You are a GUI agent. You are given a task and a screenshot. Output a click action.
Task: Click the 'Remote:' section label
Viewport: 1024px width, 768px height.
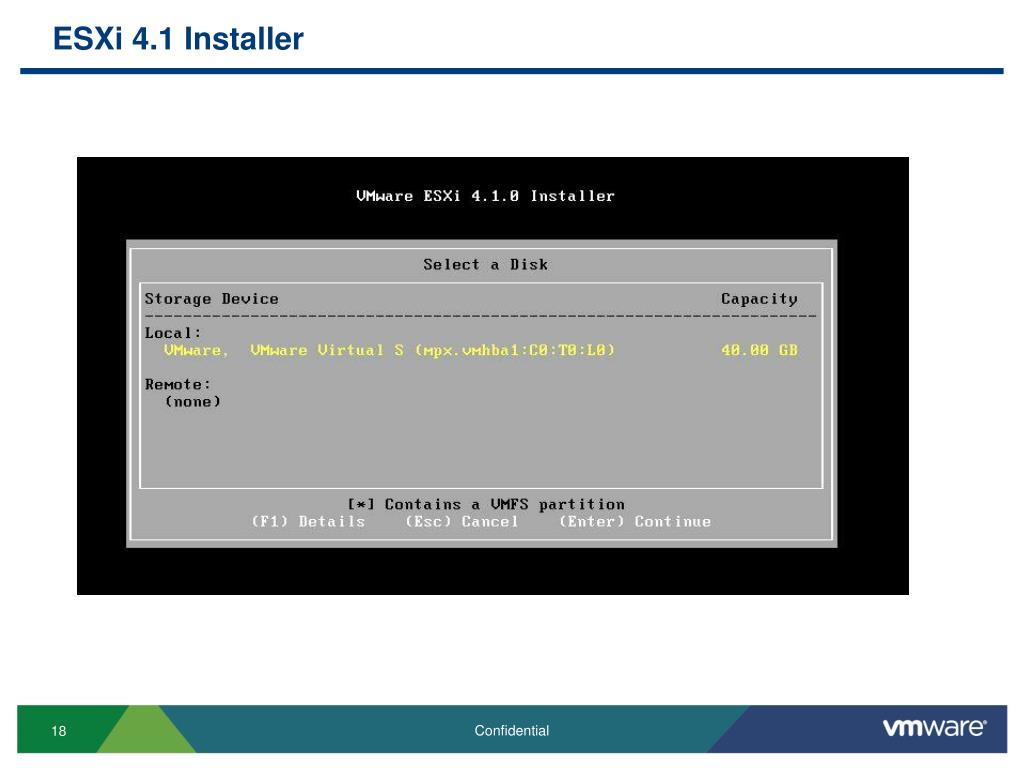tap(178, 385)
